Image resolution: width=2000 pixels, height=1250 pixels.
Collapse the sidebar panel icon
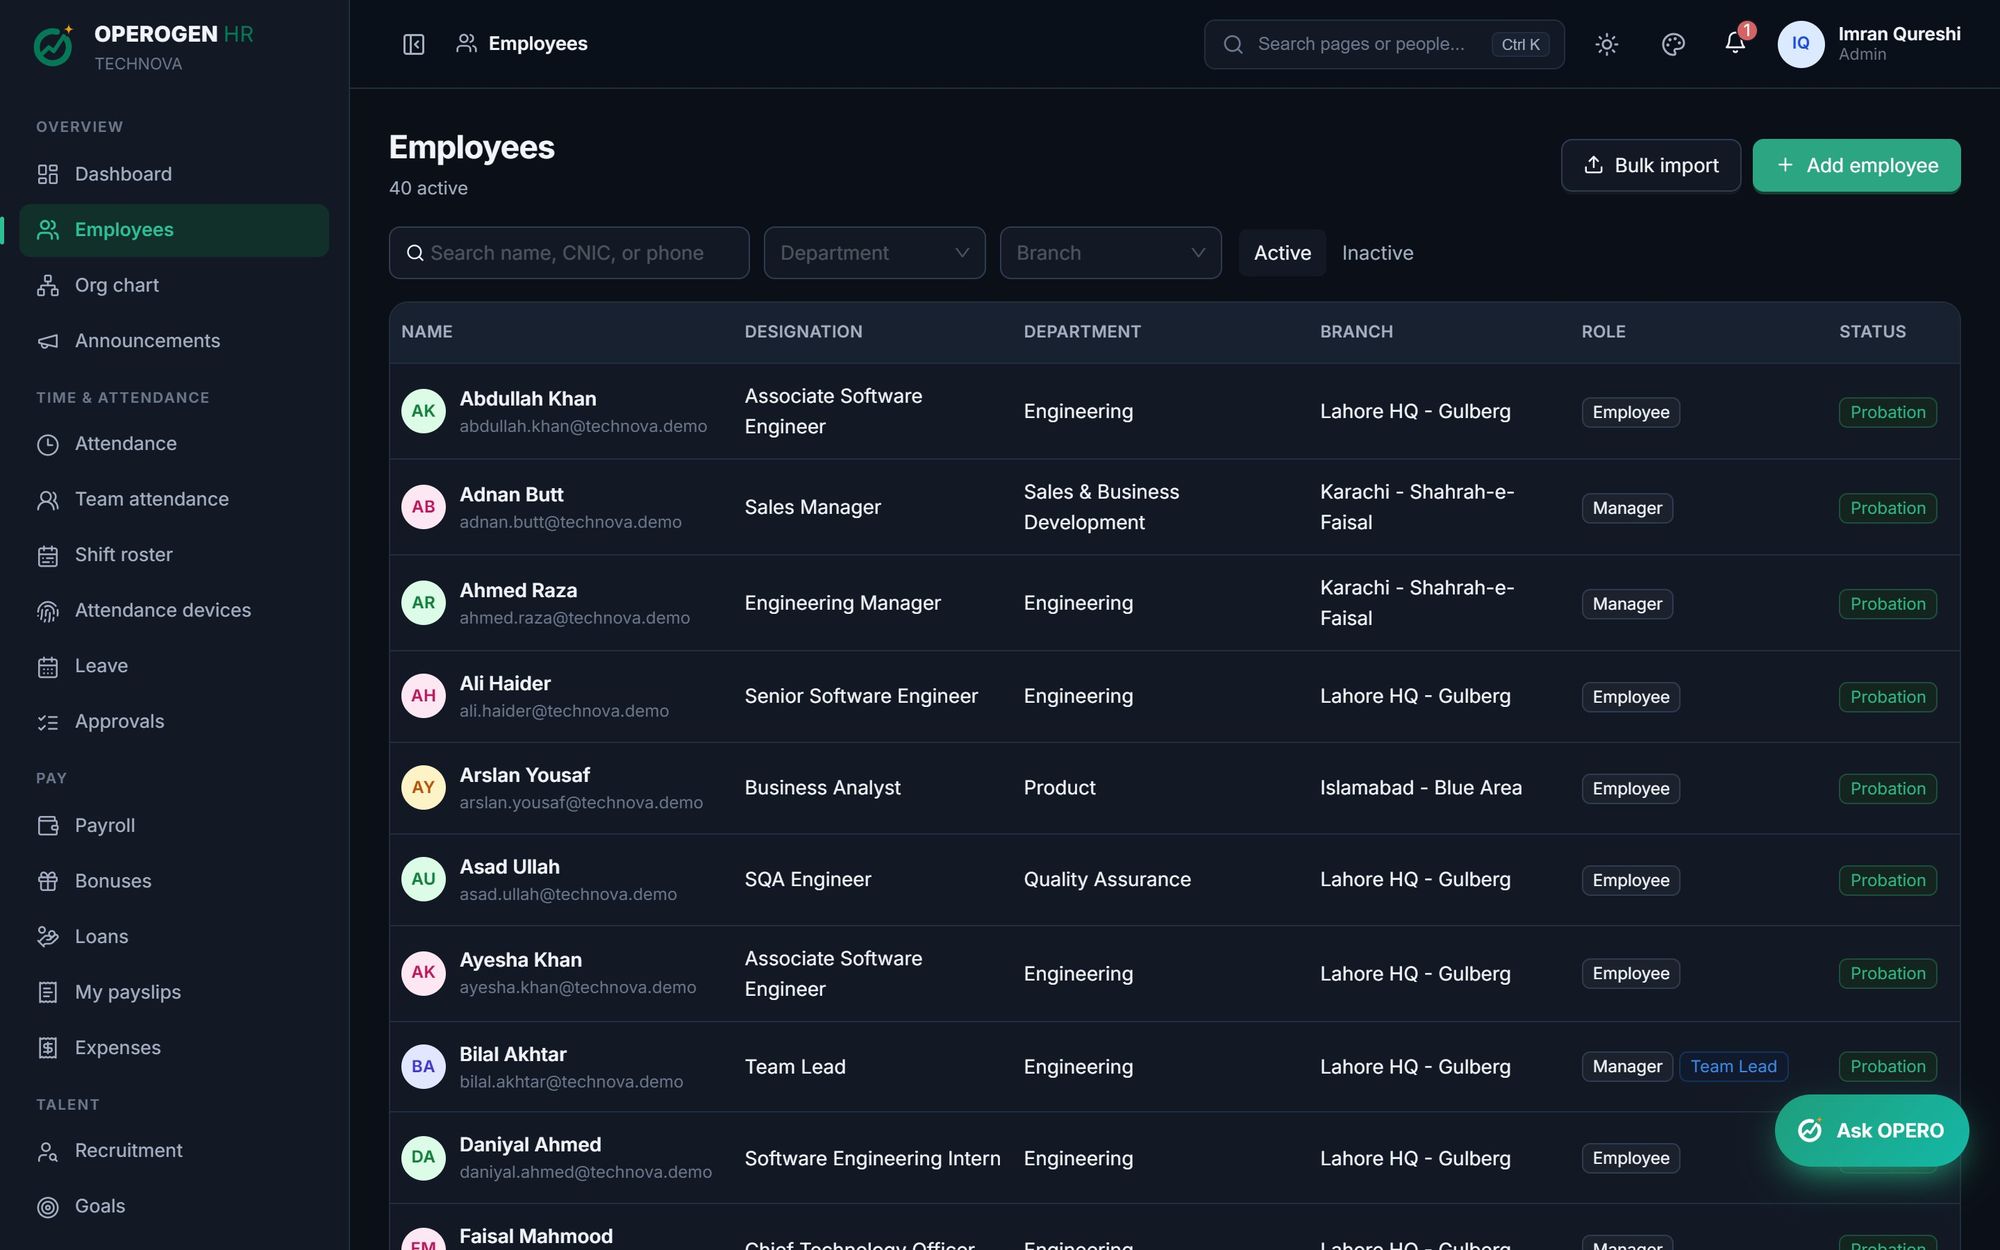coord(413,44)
